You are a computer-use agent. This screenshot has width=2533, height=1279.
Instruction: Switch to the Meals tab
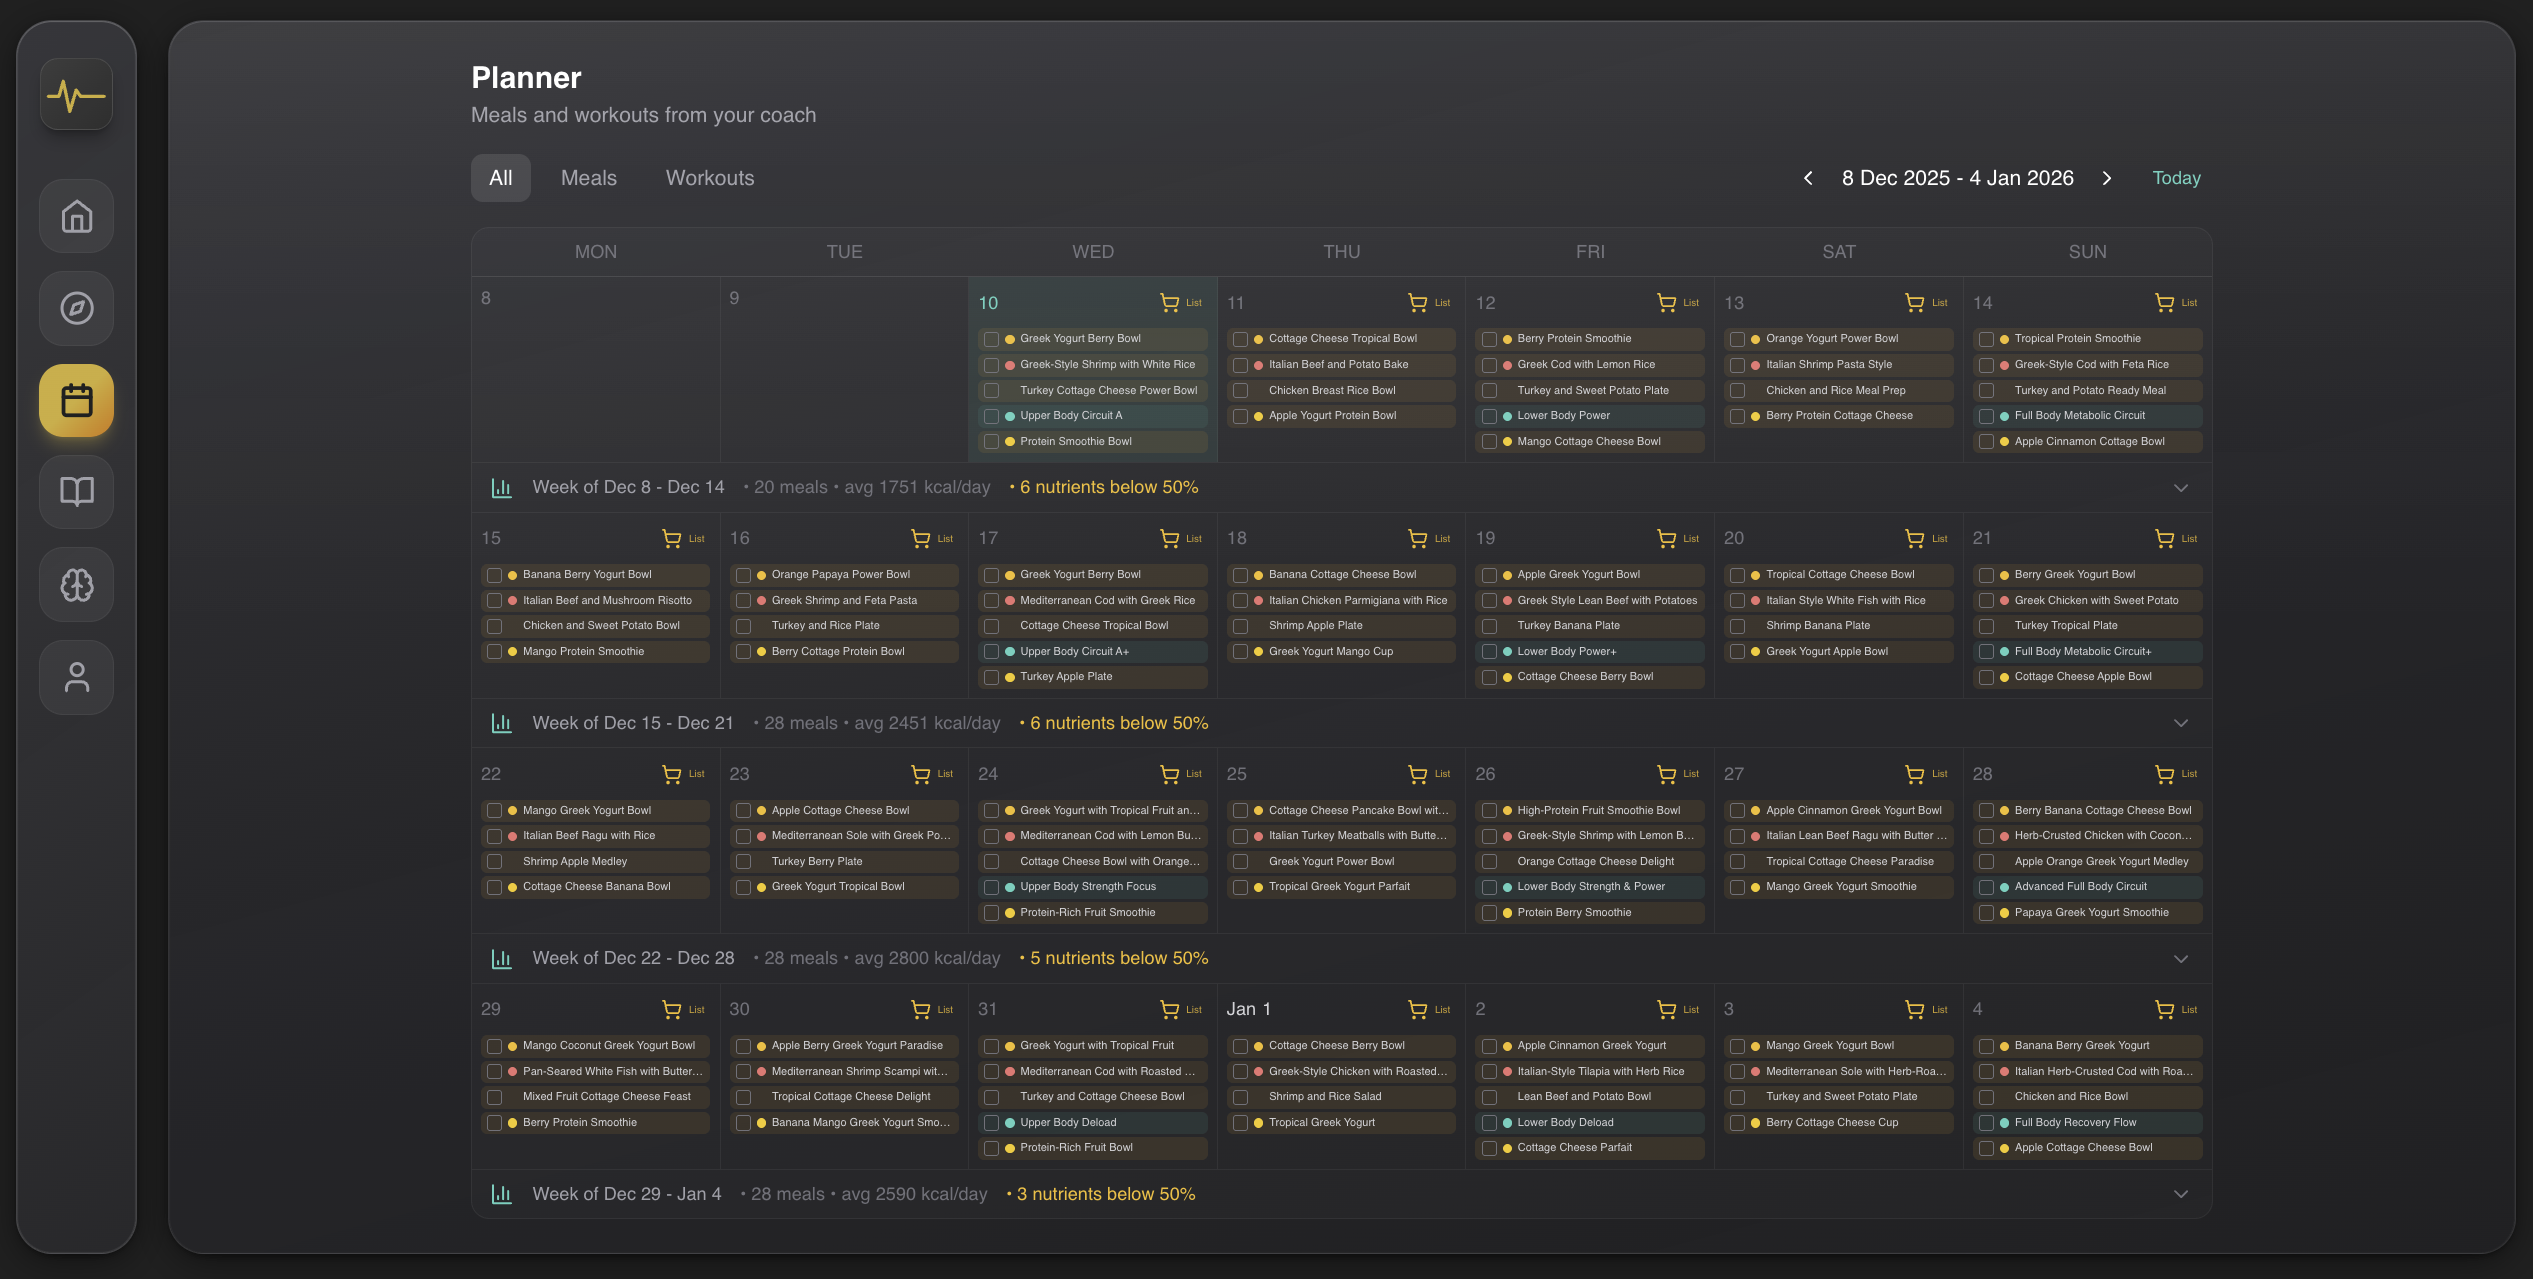[589, 178]
